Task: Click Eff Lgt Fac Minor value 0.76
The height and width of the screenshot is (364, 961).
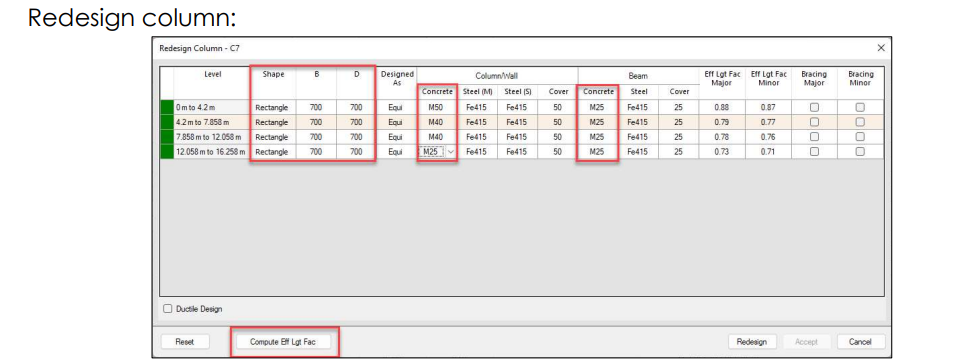Action: click(768, 137)
